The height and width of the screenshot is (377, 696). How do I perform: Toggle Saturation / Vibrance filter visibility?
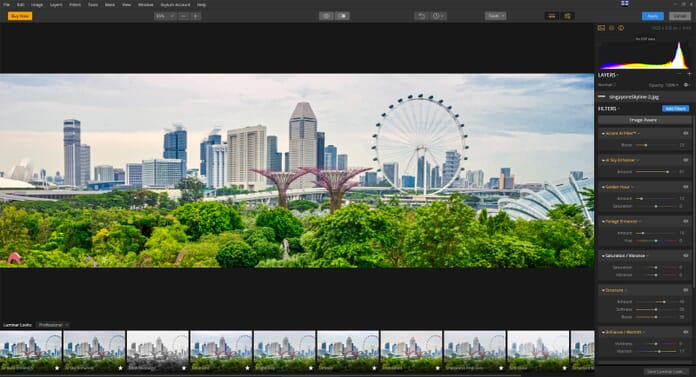[685, 256]
